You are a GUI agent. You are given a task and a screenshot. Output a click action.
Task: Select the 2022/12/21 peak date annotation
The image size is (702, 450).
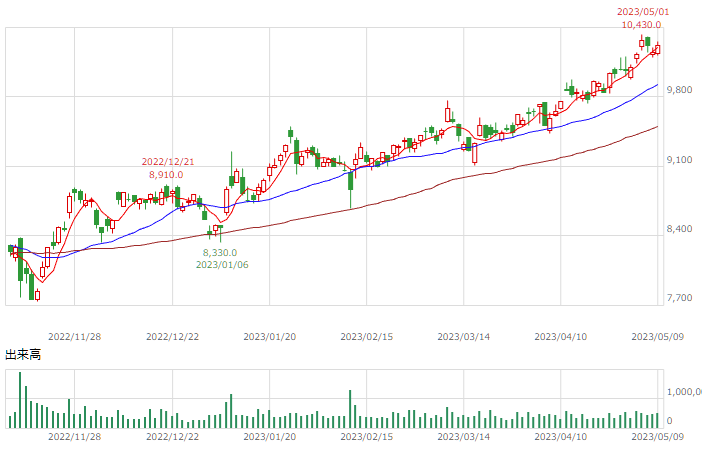(168, 162)
